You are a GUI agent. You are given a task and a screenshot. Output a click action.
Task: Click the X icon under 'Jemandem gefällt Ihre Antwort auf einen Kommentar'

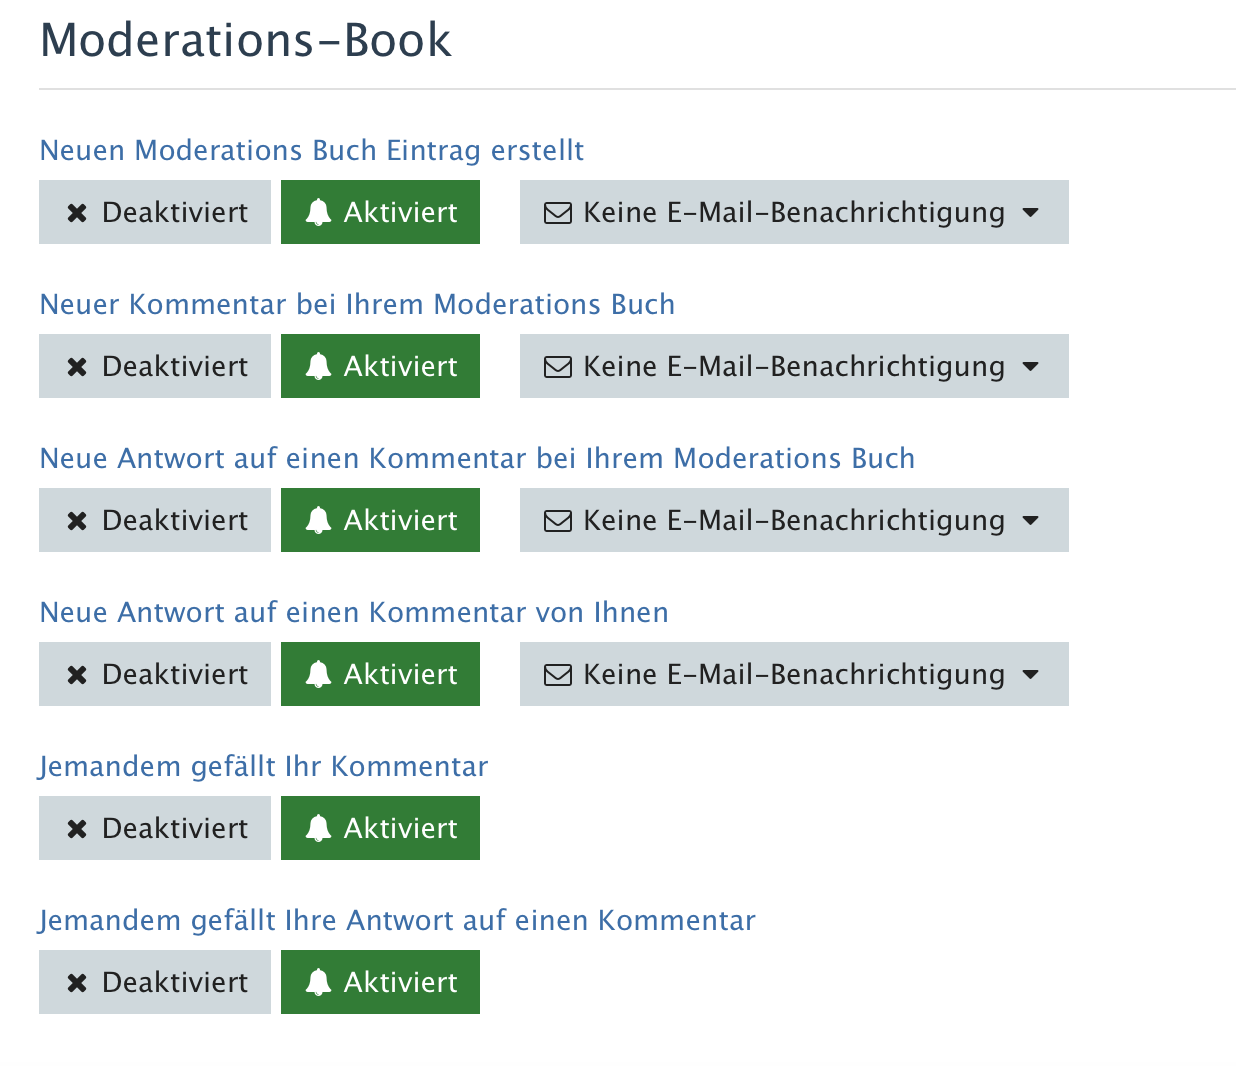coord(77,983)
